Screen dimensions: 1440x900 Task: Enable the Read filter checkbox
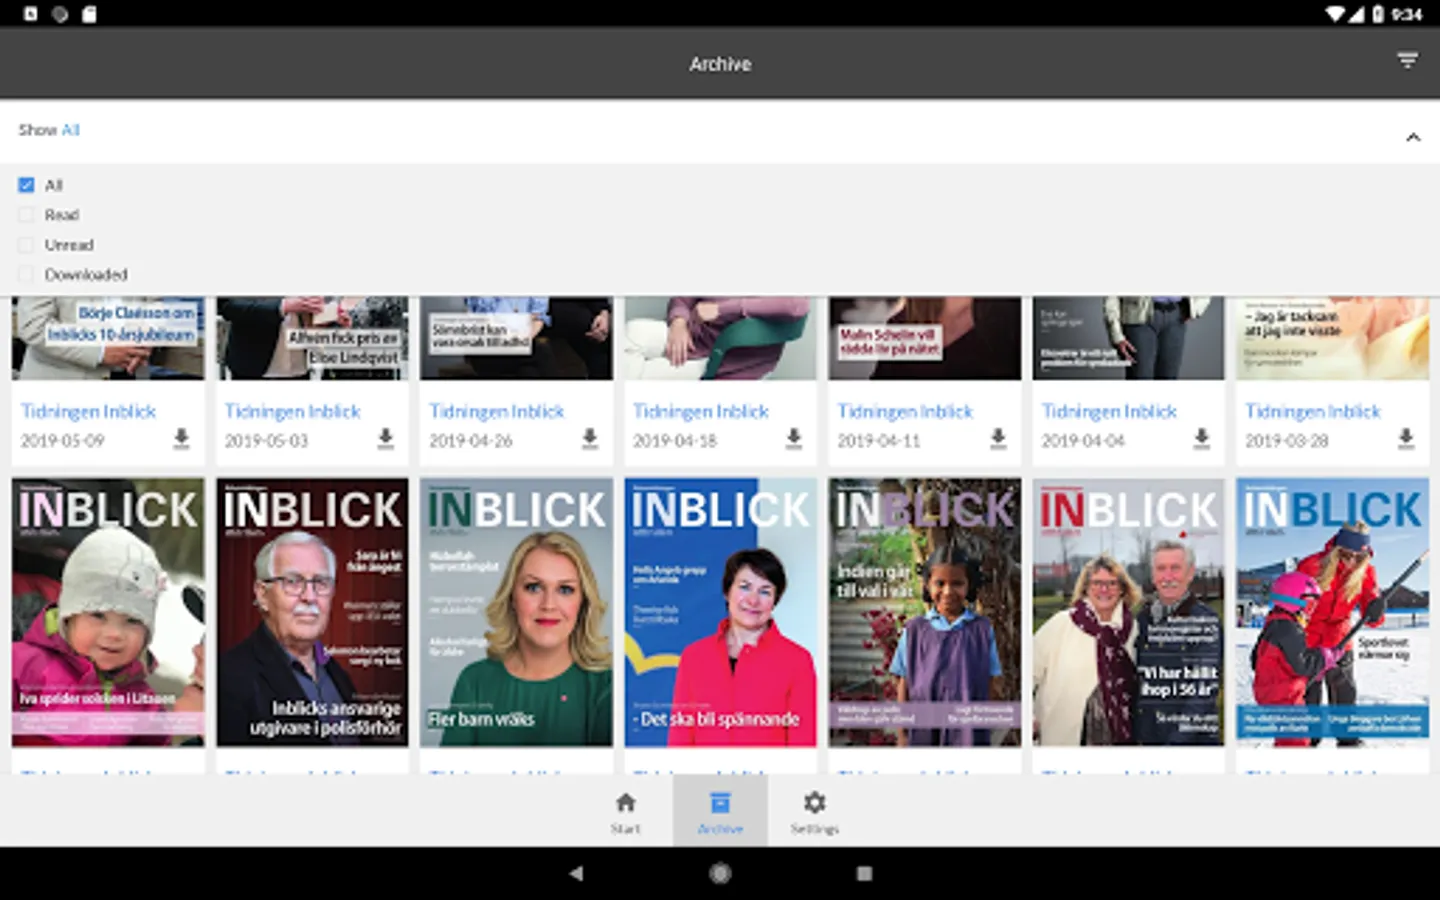pos(26,215)
